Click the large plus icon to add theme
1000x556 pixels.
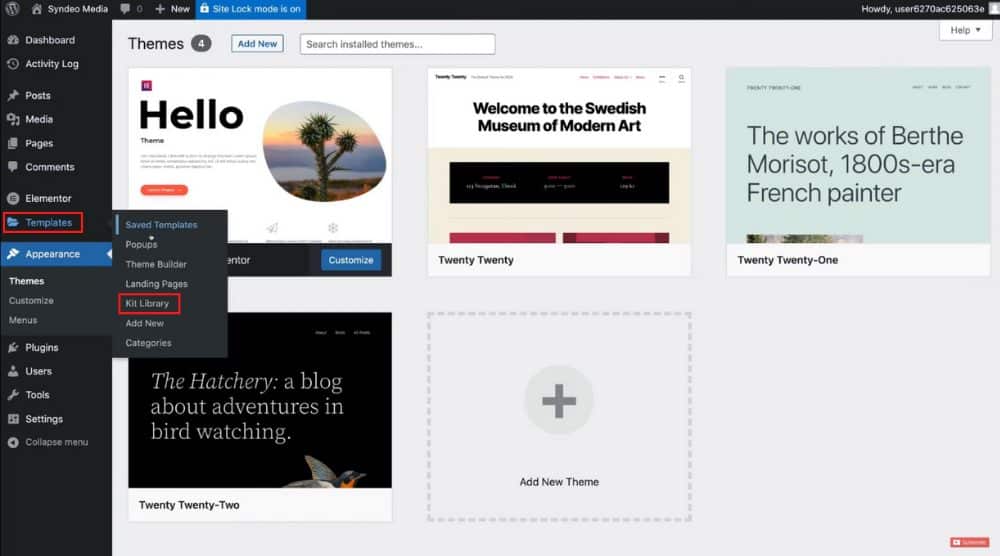click(559, 400)
